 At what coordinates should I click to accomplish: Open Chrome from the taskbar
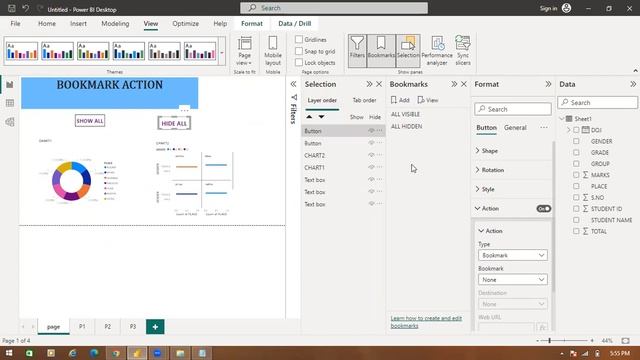116,353
